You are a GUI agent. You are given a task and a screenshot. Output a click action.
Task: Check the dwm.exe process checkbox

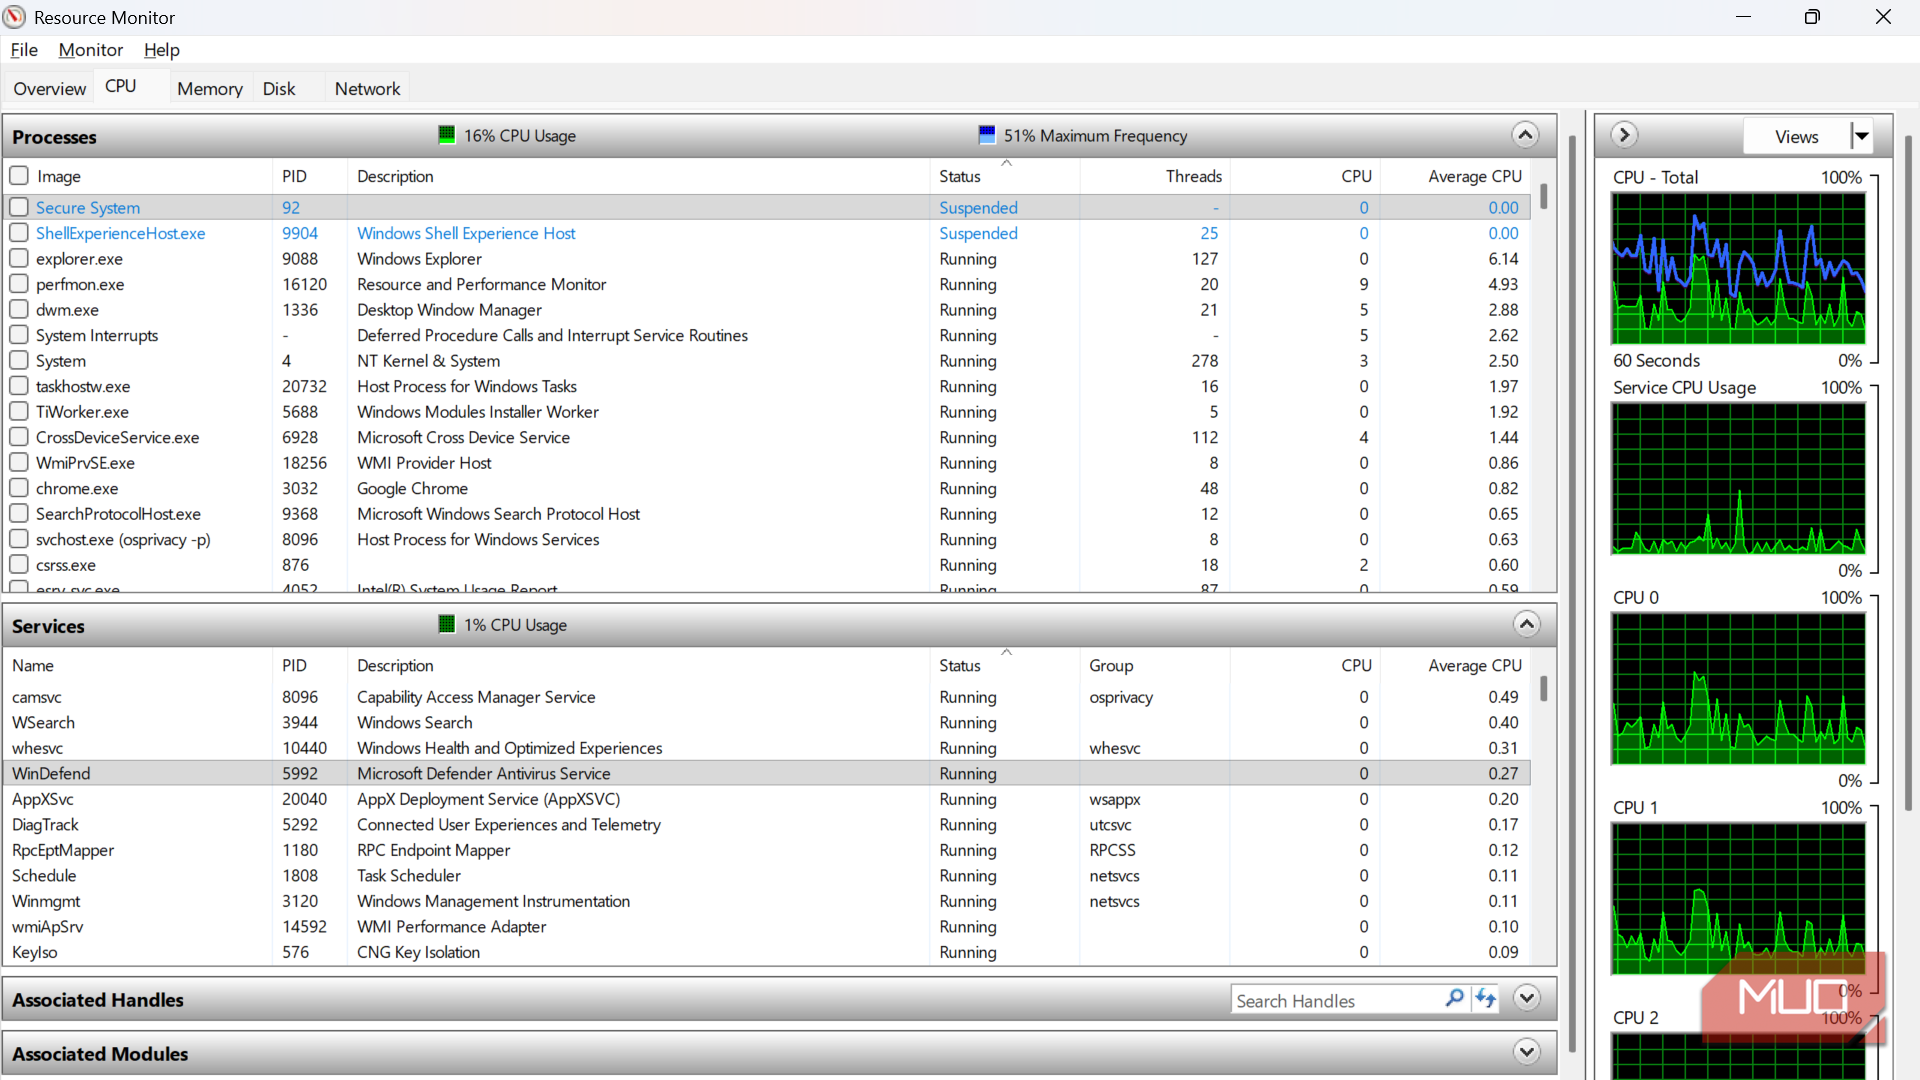pos(19,310)
